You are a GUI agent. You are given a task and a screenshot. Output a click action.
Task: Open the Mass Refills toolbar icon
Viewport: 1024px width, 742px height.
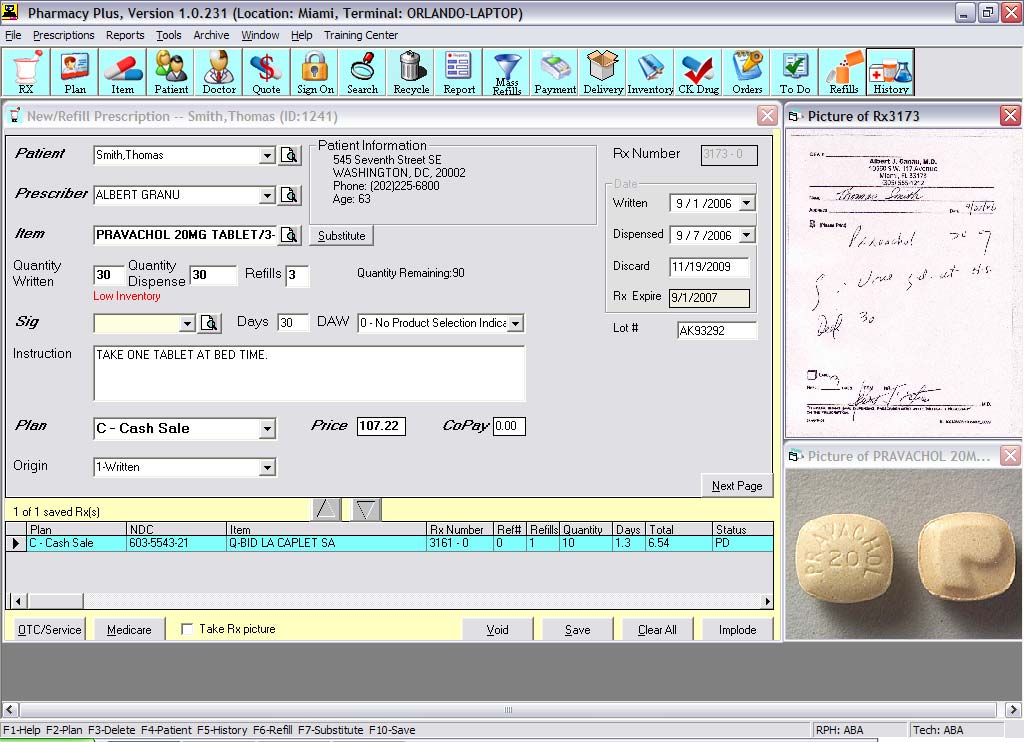click(x=507, y=72)
